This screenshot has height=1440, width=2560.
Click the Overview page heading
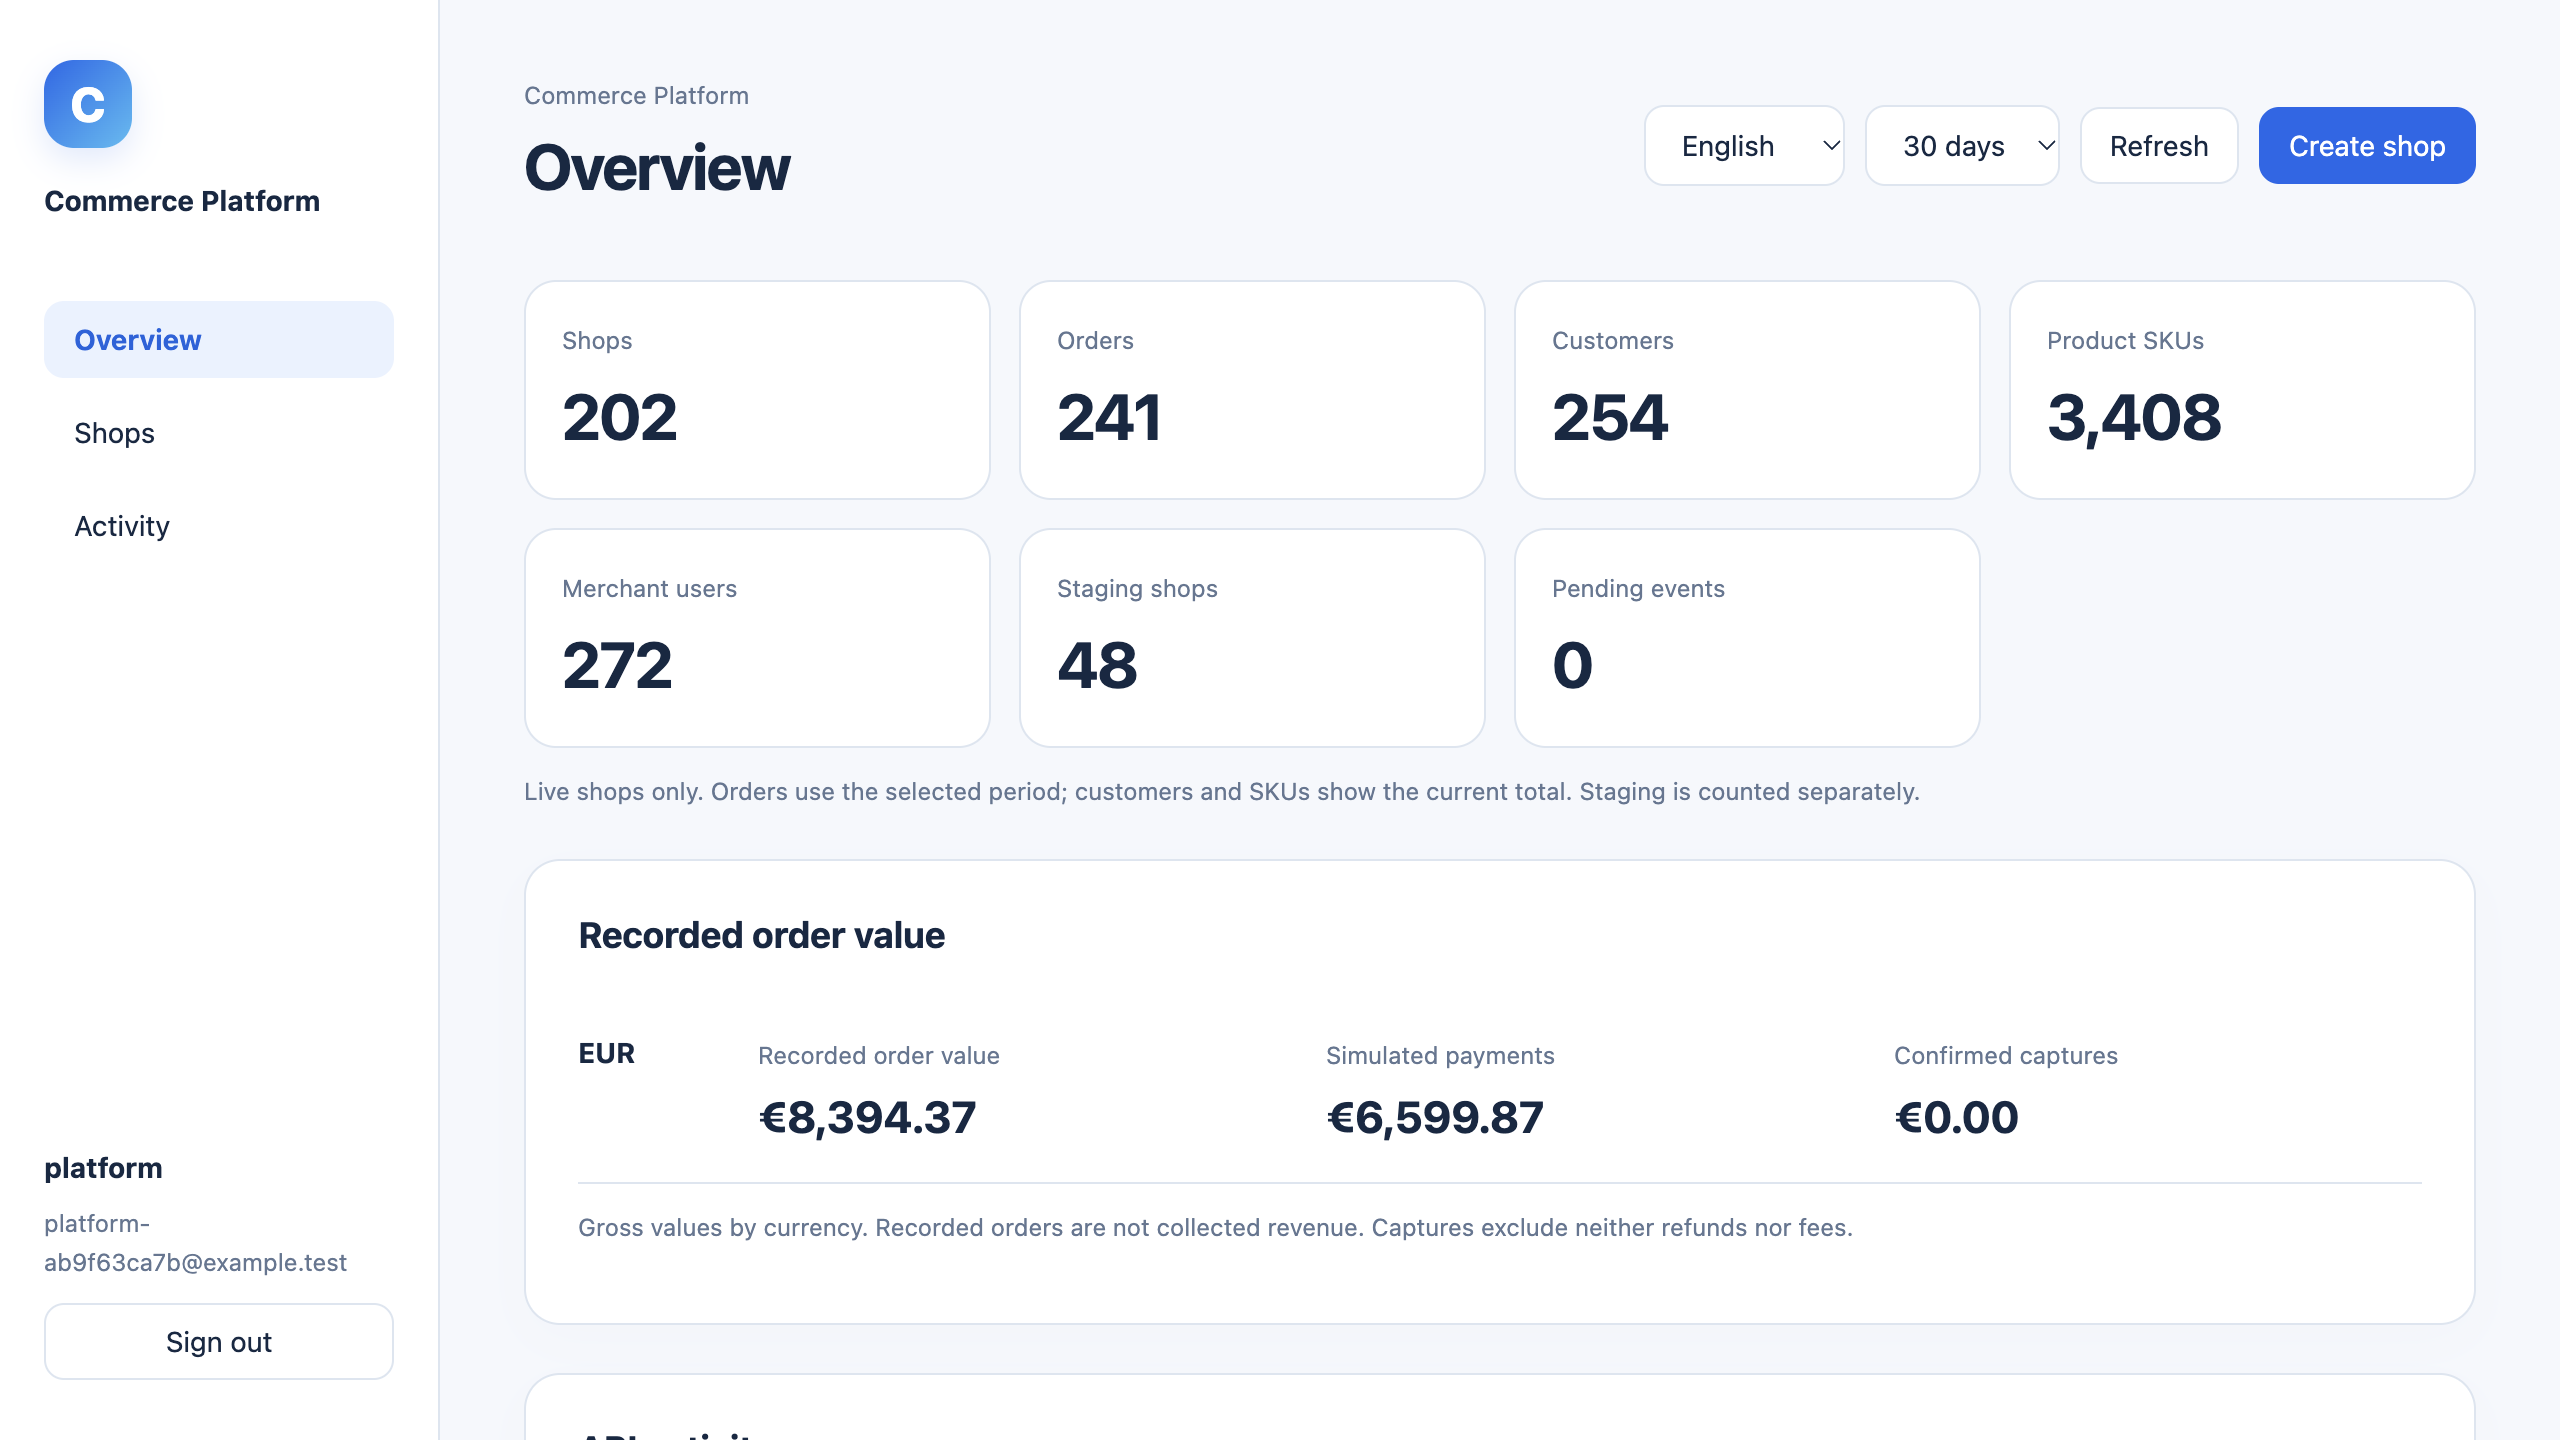(x=657, y=167)
